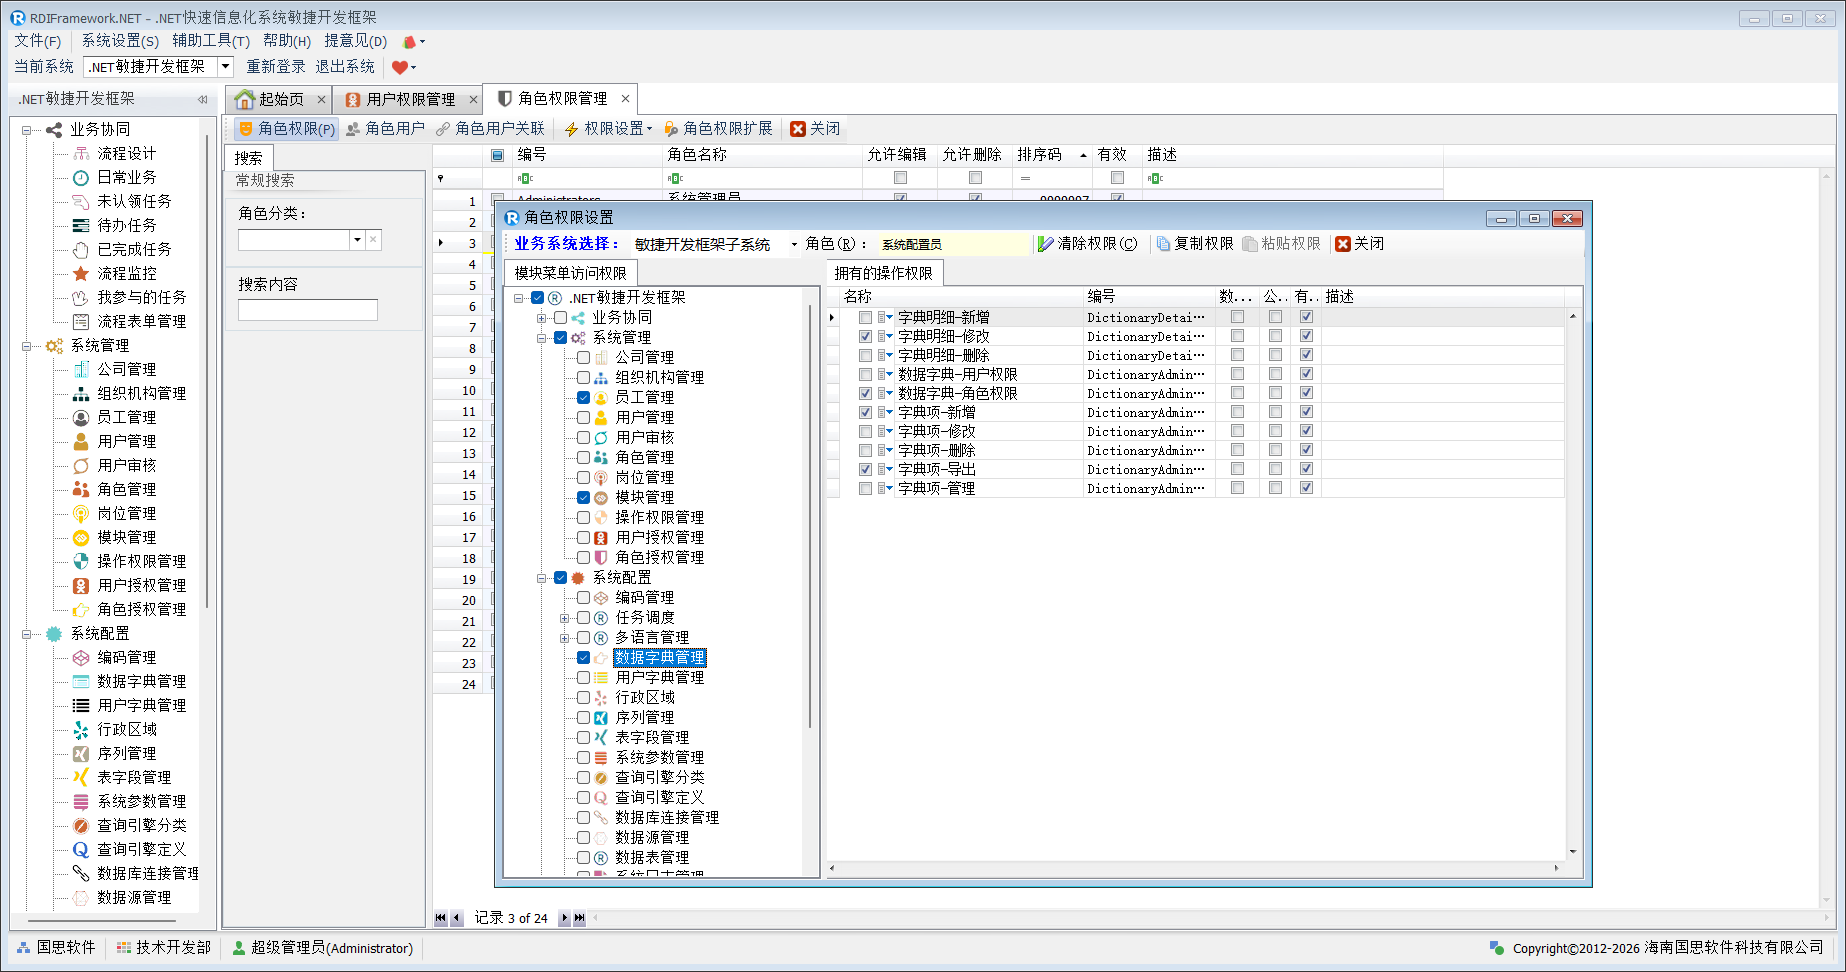Collapse the 系统配置 node in module tree
The height and width of the screenshot is (972, 1846).
pyautogui.click(x=541, y=578)
